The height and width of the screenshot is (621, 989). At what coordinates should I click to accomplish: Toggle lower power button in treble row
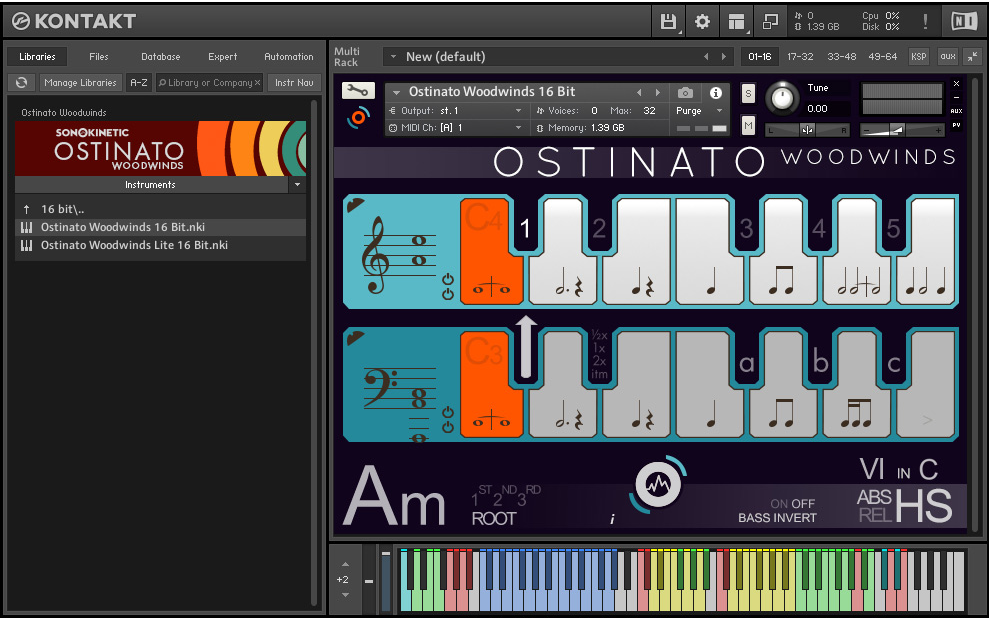click(448, 294)
